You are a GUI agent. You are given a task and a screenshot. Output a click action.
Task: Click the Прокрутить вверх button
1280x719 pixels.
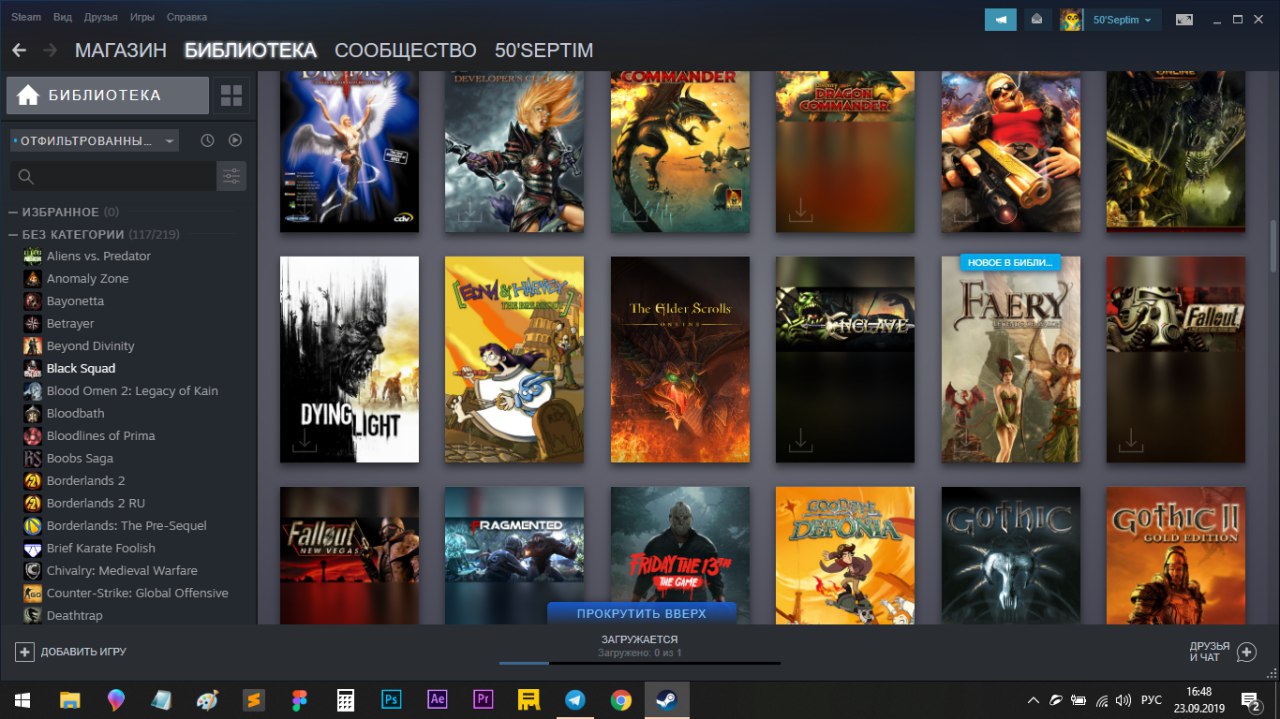[x=641, y=613]
